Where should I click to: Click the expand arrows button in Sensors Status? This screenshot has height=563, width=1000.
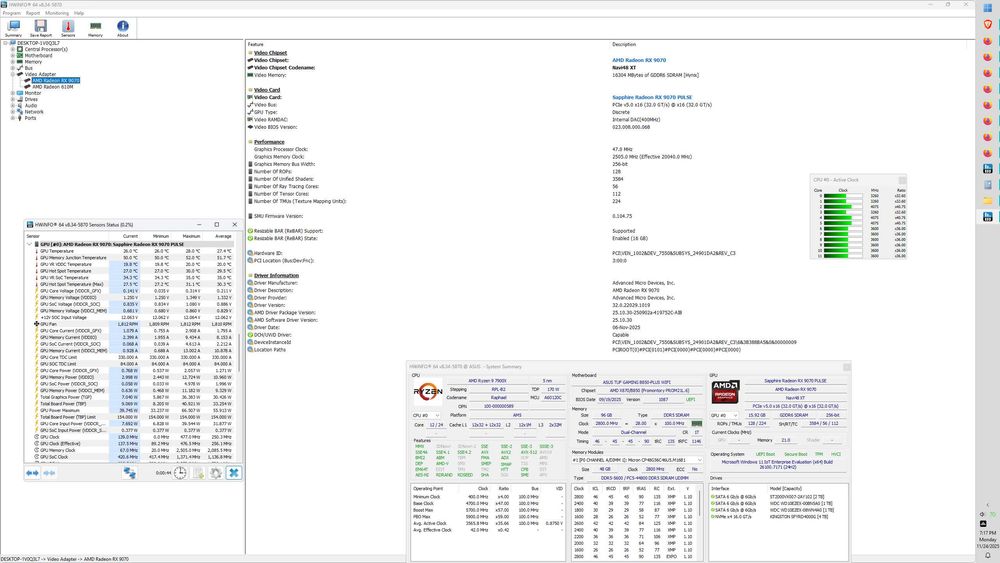[x=32, y=473]
